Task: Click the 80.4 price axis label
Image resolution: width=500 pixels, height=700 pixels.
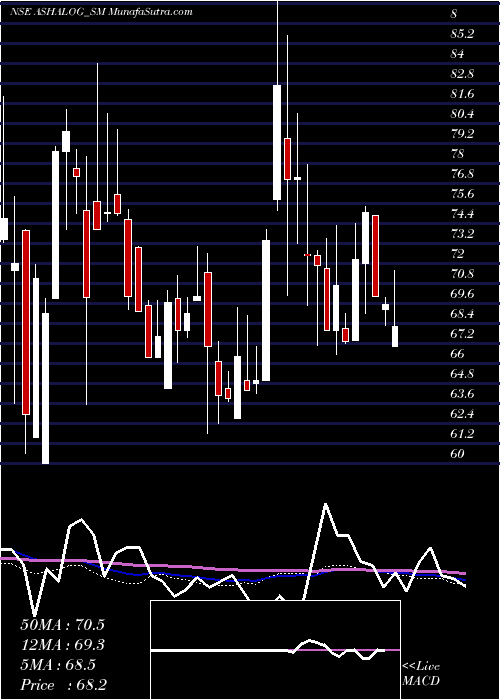Action: pyautogui.click(x=462, y=114)
